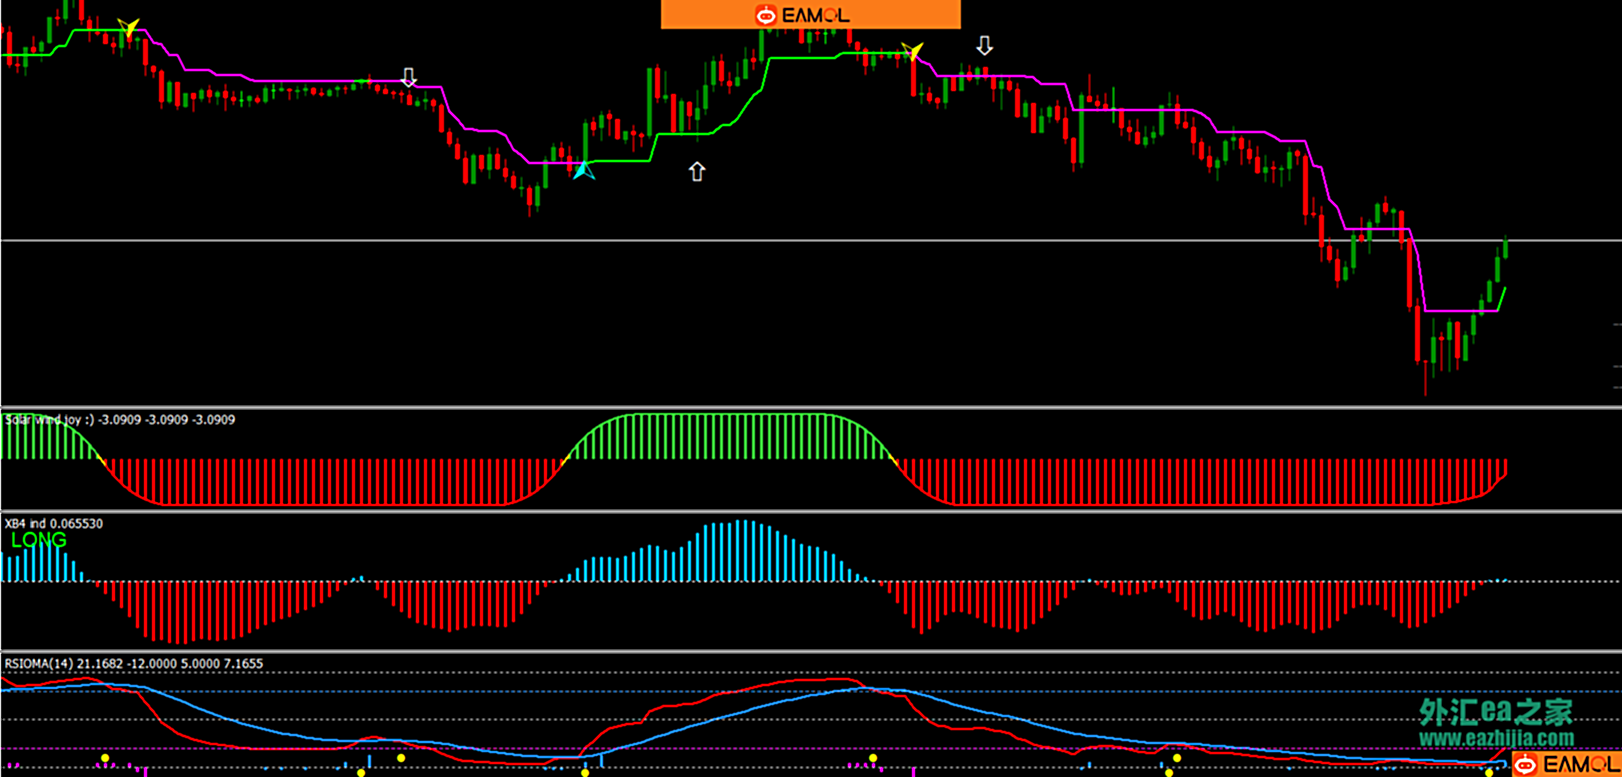Click the yellow arrow beneath the EAMOL banner
This screenshot has width=1622, height=777.
[x=912, y=51]
